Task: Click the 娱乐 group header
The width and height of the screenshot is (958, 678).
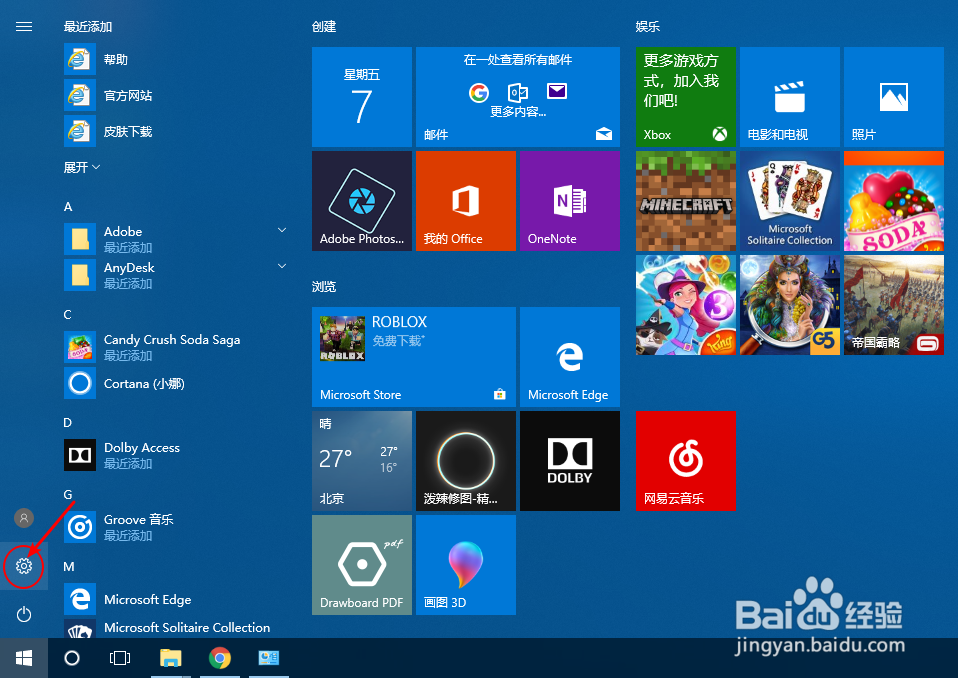Action: [648, 26]
